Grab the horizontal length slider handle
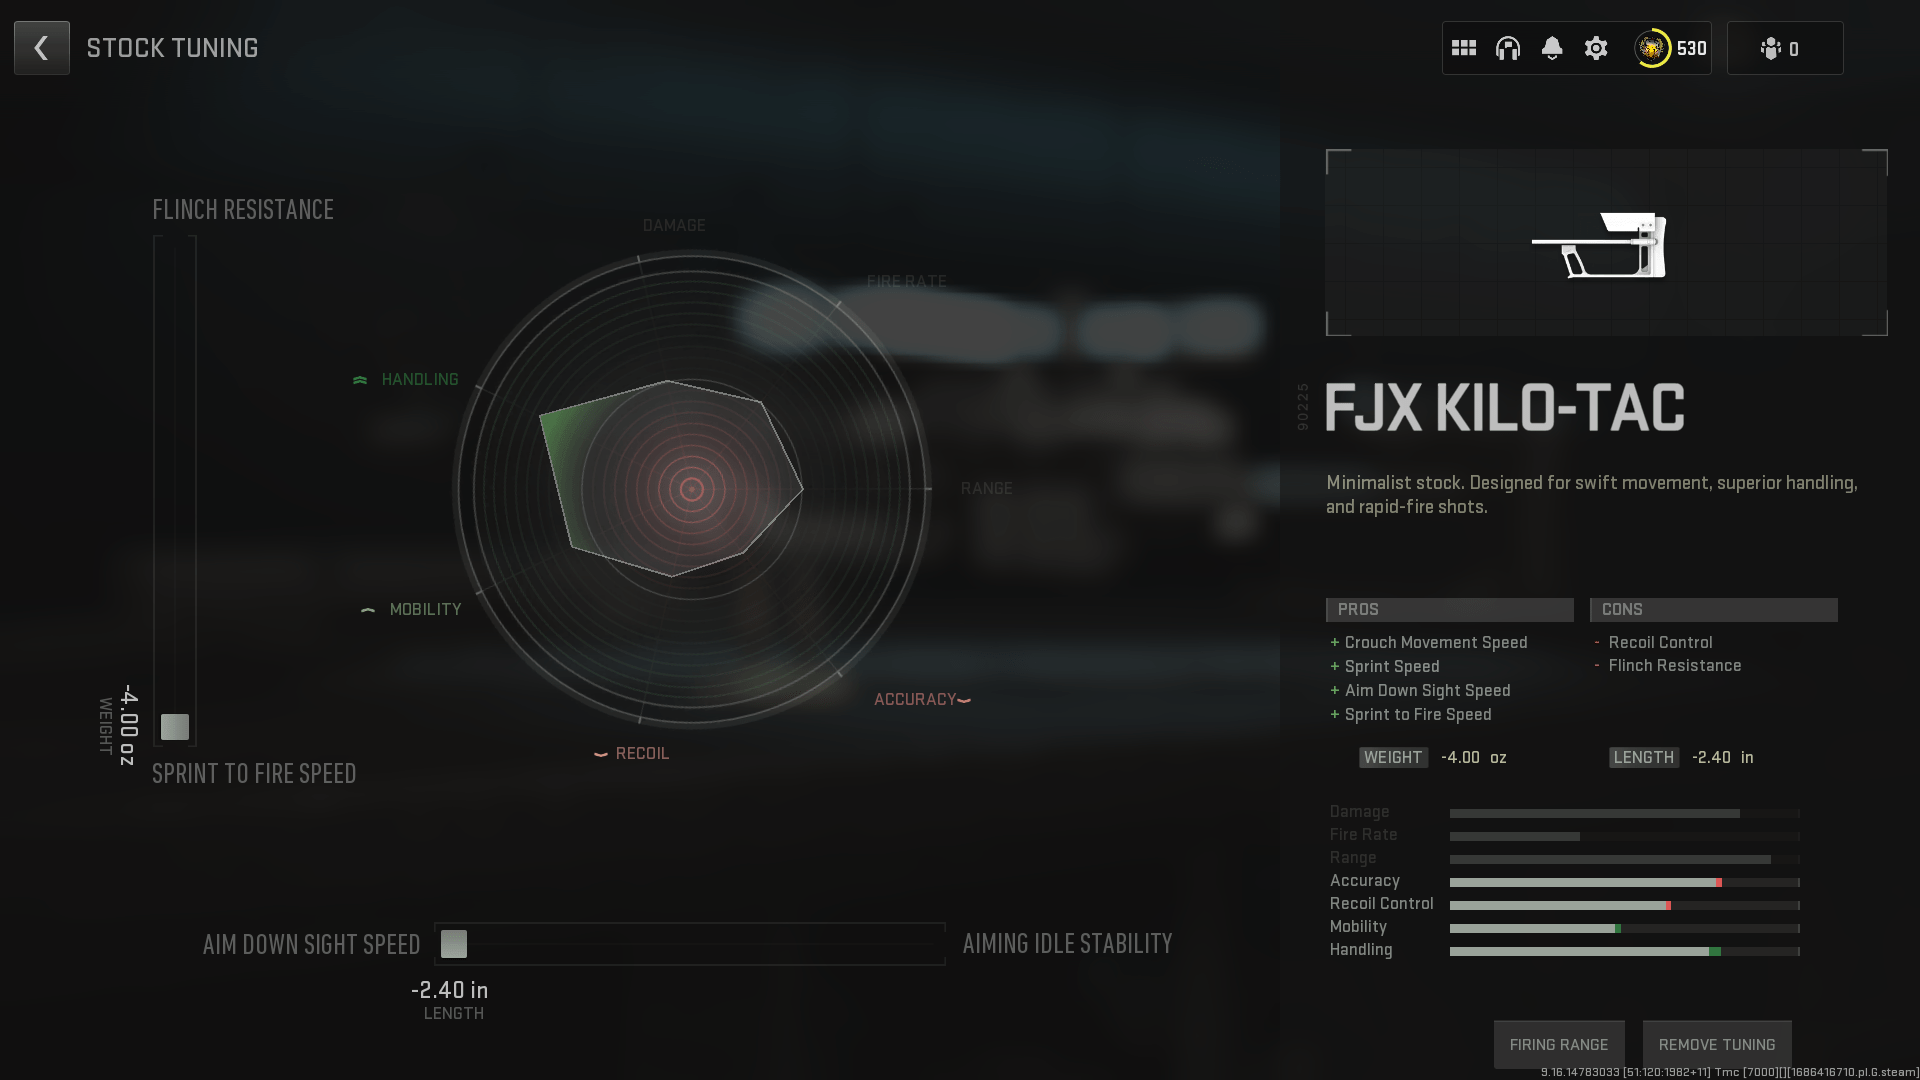 coord(454,944)
